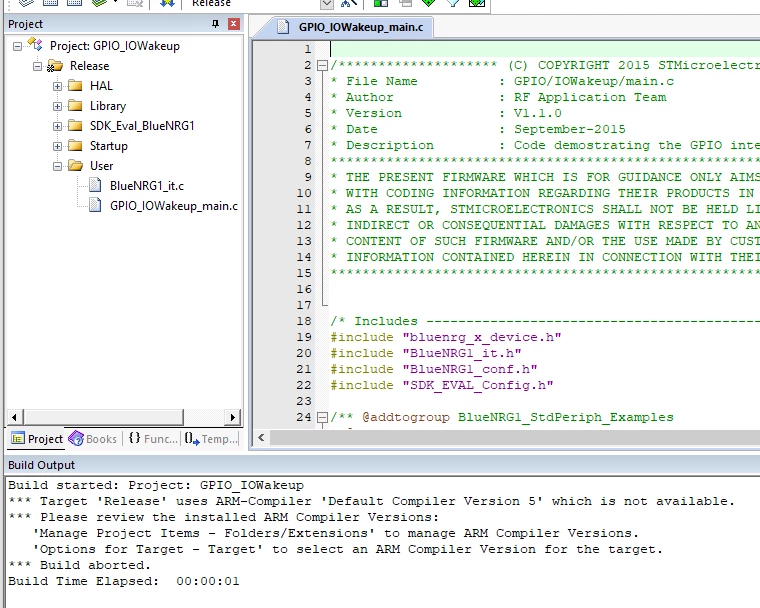Viewport: 760px width, 608px height.
Task: Click the project tree scroll-left arrow
Action: tap(14, 417)
